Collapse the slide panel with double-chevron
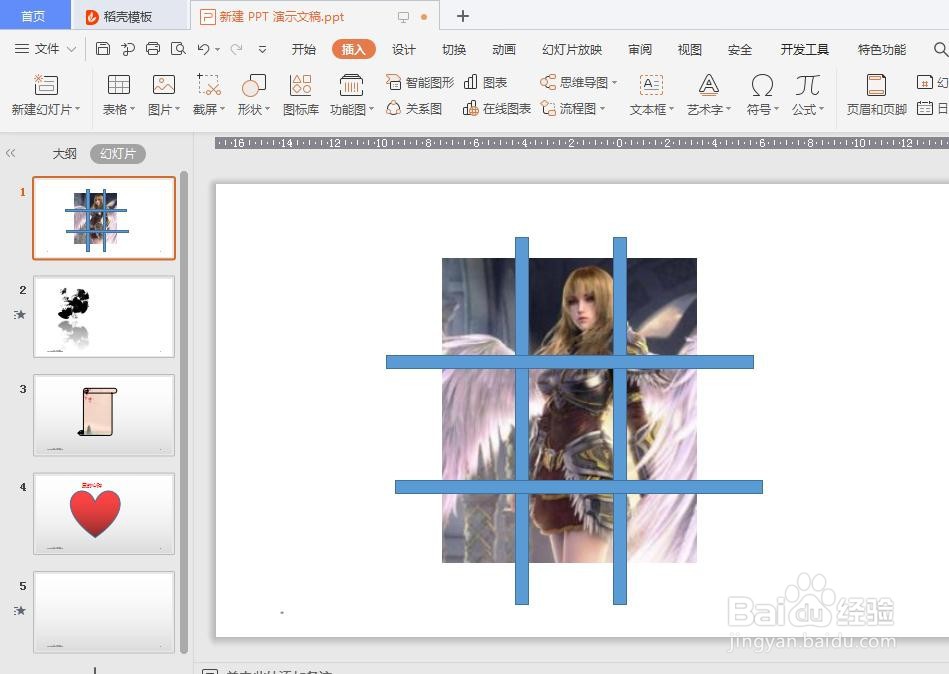This screenshot has height=674, width=949. click(x=10, y=154)
